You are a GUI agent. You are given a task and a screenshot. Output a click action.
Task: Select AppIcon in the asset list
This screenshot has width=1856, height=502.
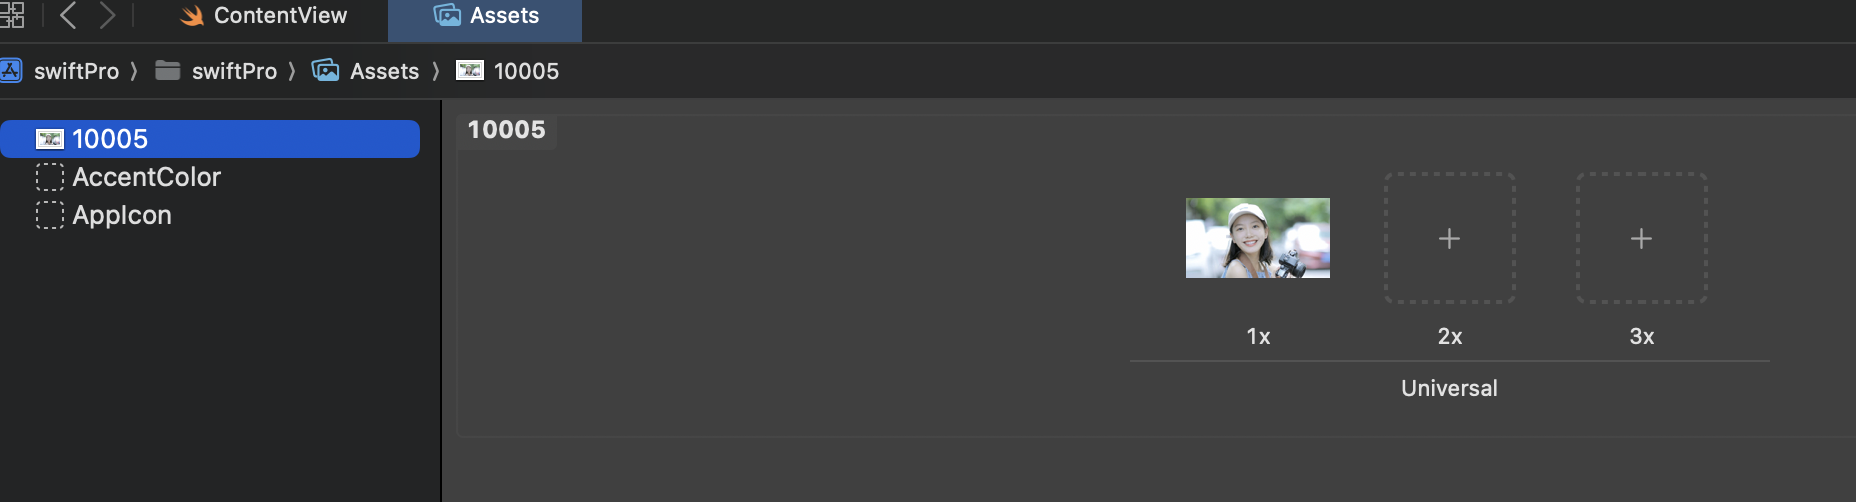click(x=210, y=215)
